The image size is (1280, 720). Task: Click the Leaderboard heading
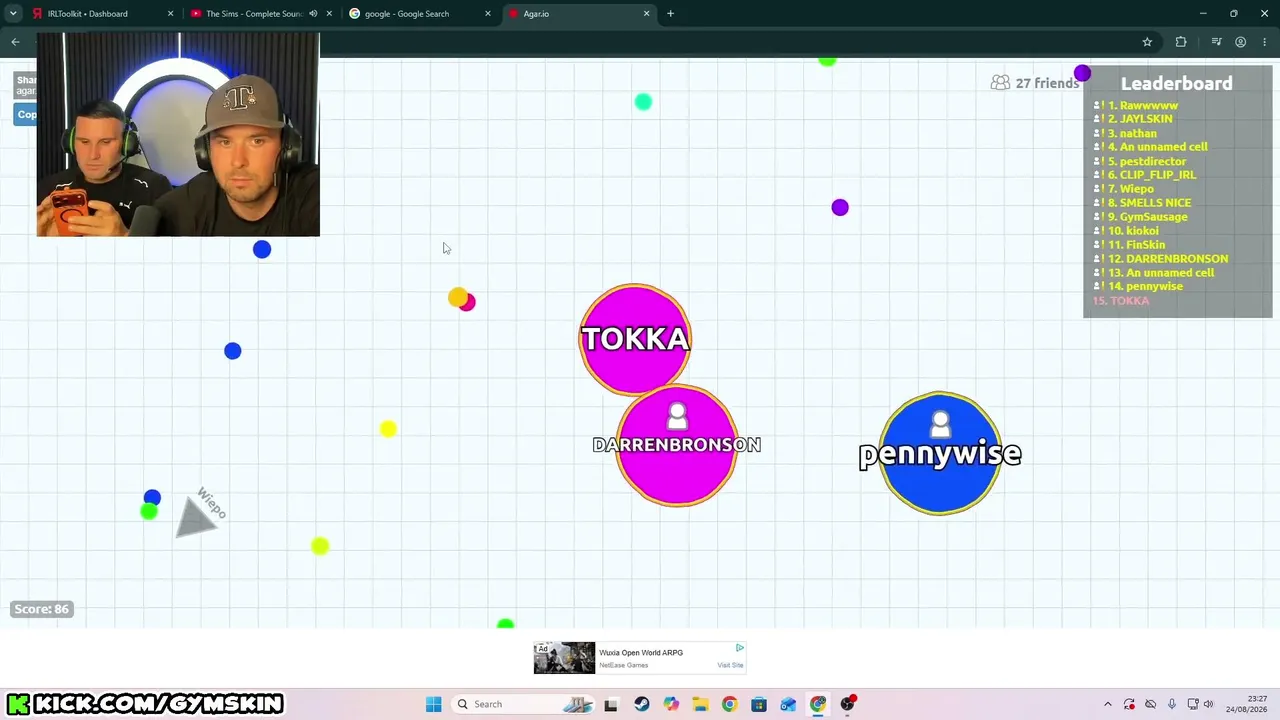pyautogui.click(x=1177, y=84)
